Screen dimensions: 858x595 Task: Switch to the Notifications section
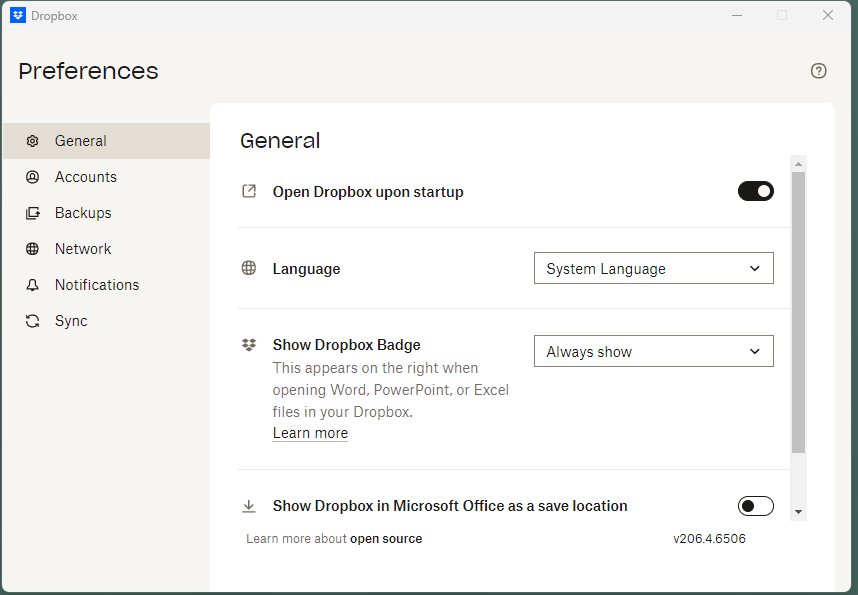point(96,285)
